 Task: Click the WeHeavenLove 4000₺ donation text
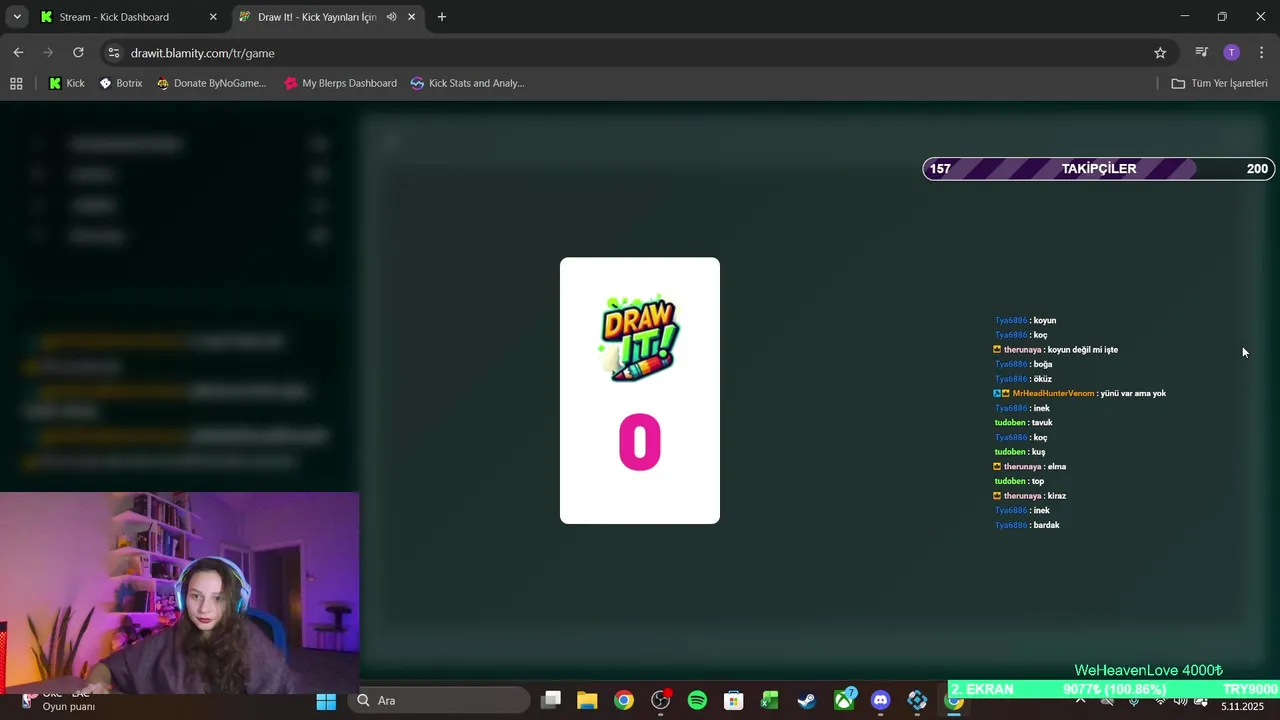pyautogui.click(x=1149, y=670)
